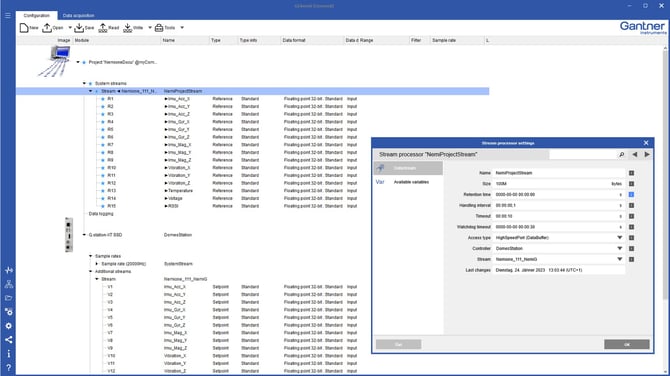Select the Datastream entry in the dialog
The height and width of the screenshot is (376, 670).
[408, 168]
